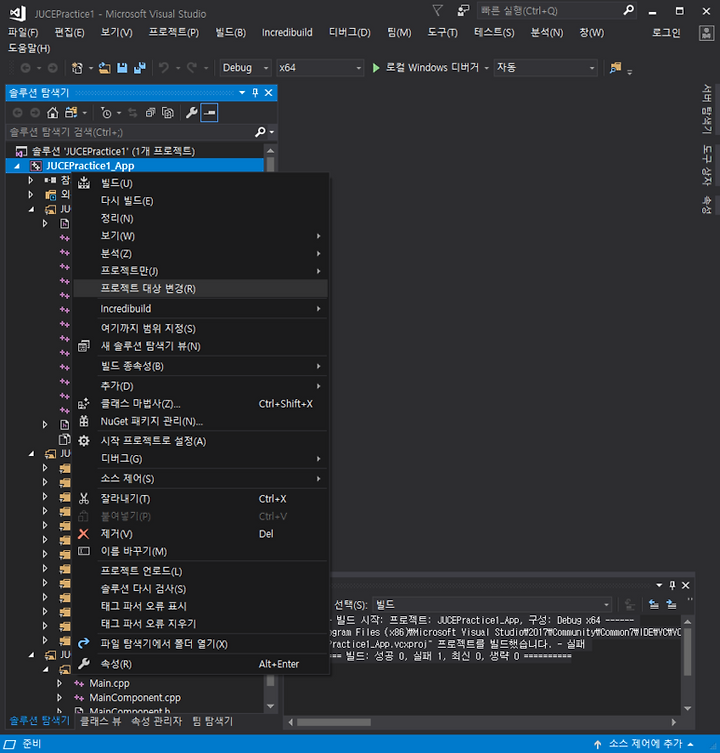This screenshot has width=720, height=753.
Task: Open Solution Explorer window options dropdown arrow
Action: [x=242, y=92]
